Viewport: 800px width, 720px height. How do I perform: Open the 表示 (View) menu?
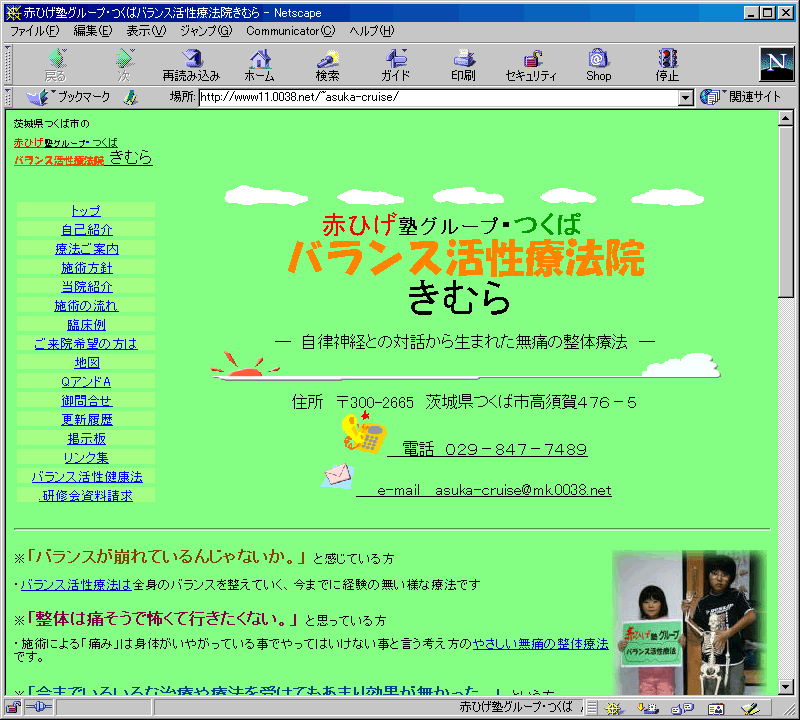[146, 31]
